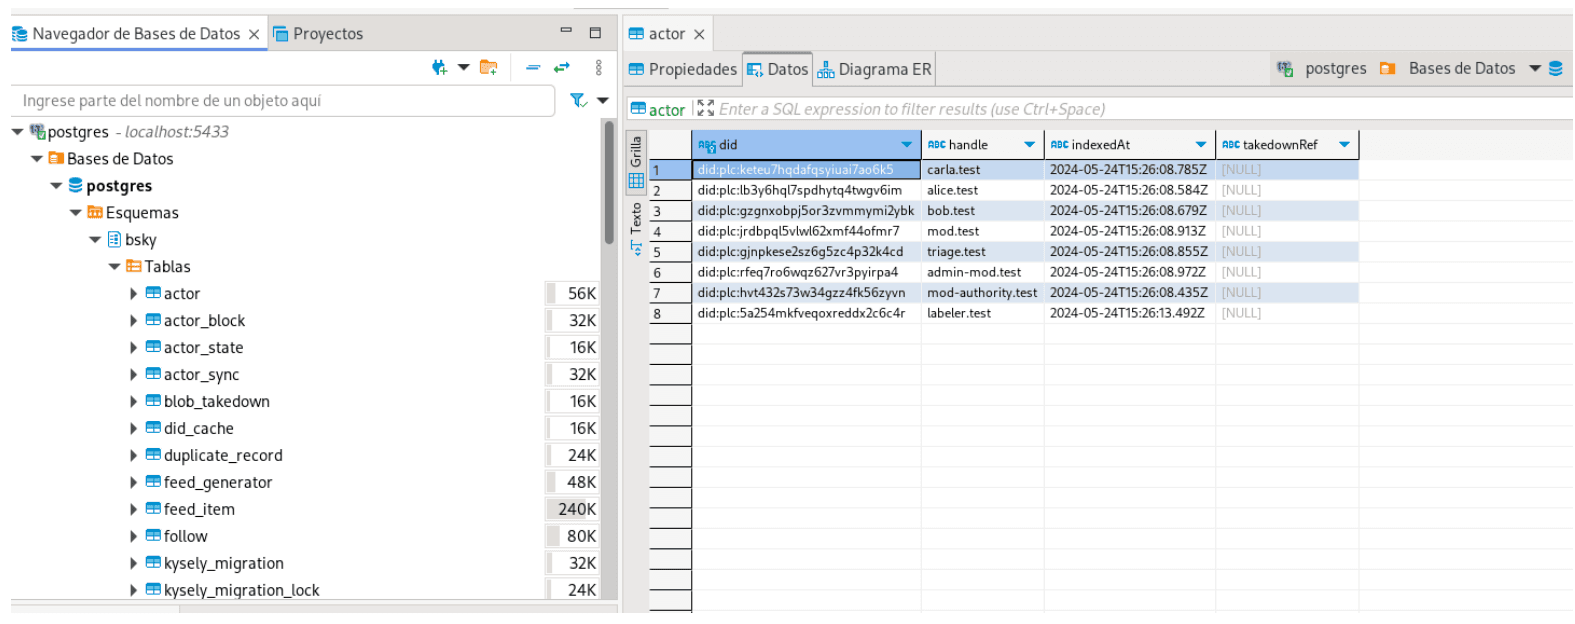Viewport: 1575px width, 624px height.
Task: Open the handle column filter dropdown
Action: (x=1029, y=145)
